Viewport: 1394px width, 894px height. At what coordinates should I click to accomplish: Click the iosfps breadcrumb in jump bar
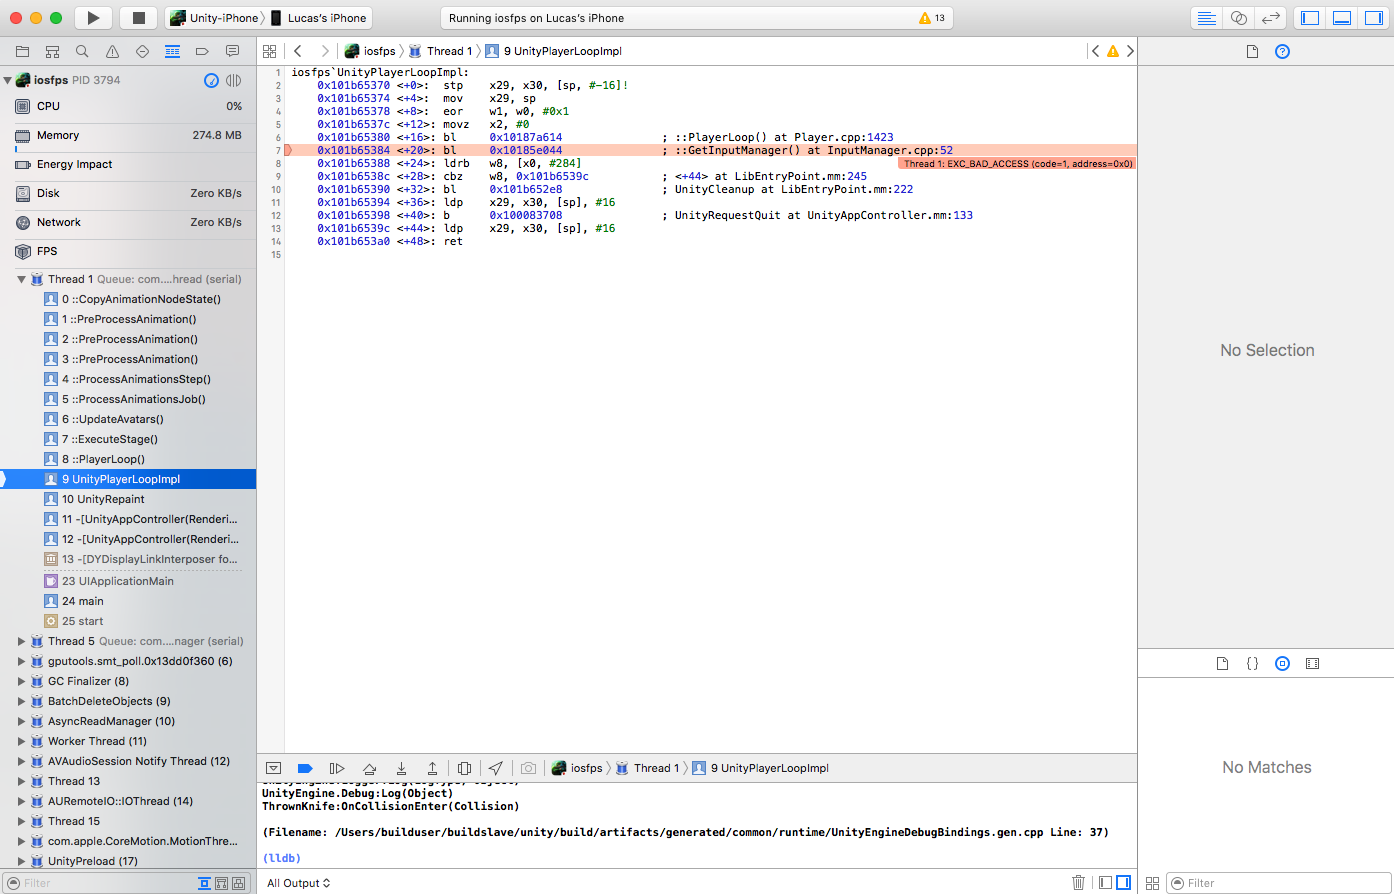click(370, 51)
